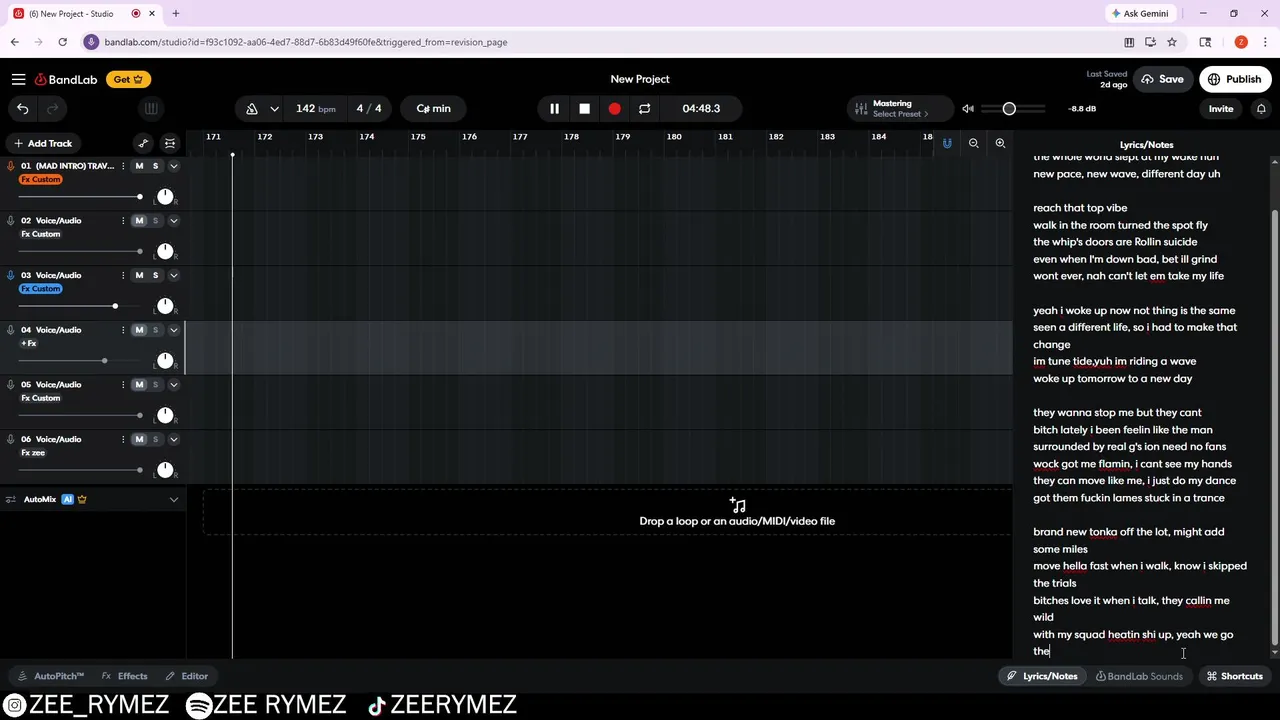
Task: Switch to the Lyrics/Notes tab
Action: click(x=1042, y=676)
